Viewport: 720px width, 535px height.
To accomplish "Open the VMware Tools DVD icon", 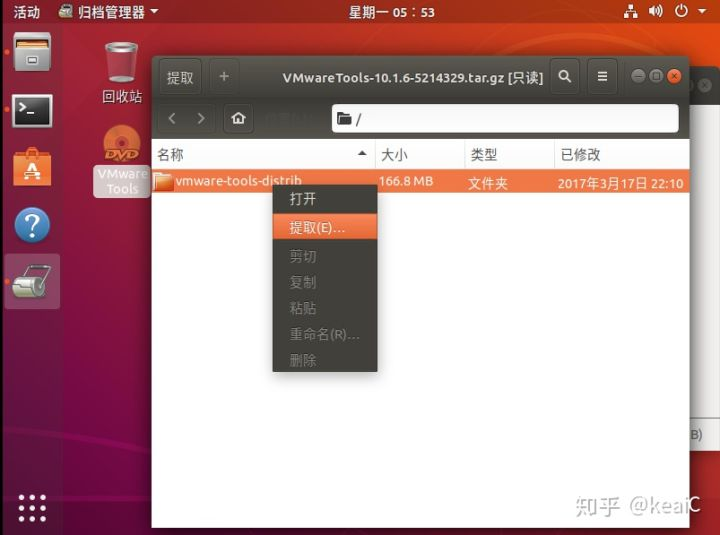I will [x=122, y=161].
